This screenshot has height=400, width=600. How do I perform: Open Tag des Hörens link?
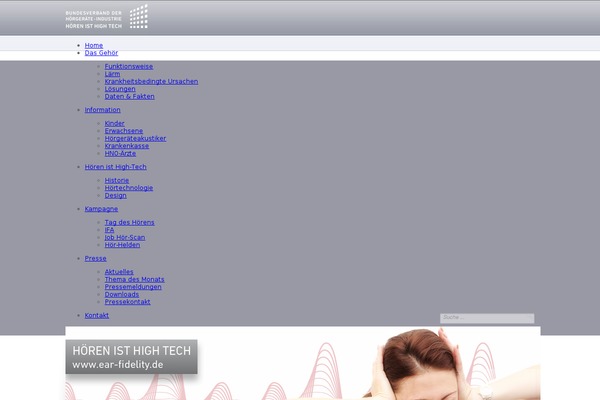(129, 222)
